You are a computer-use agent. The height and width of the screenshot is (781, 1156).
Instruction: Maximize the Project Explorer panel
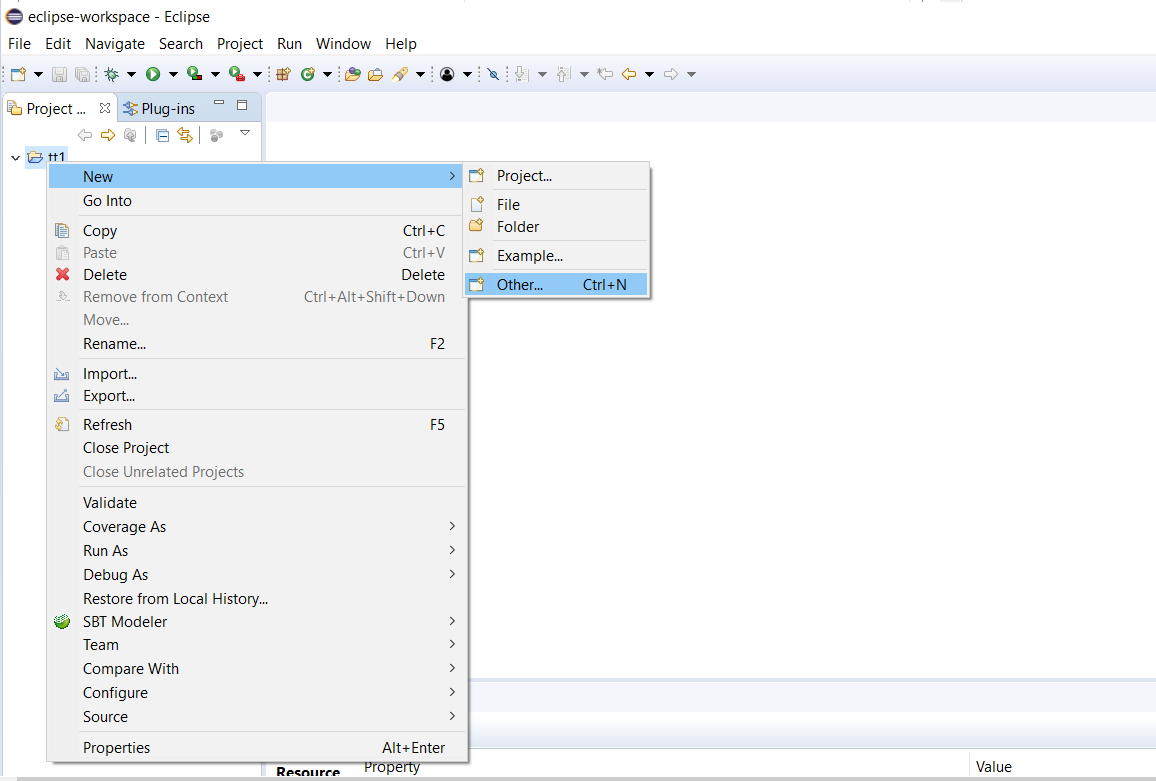point(242,105)
